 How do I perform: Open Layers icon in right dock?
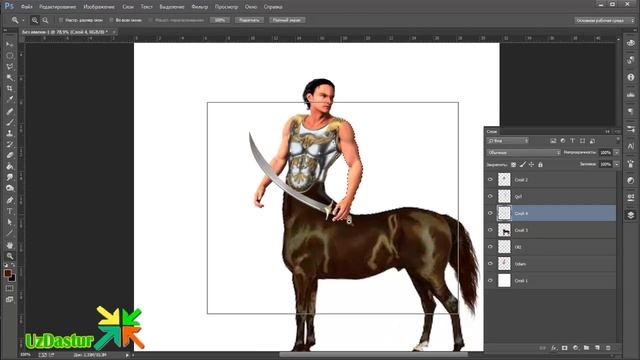click(631, 215)
